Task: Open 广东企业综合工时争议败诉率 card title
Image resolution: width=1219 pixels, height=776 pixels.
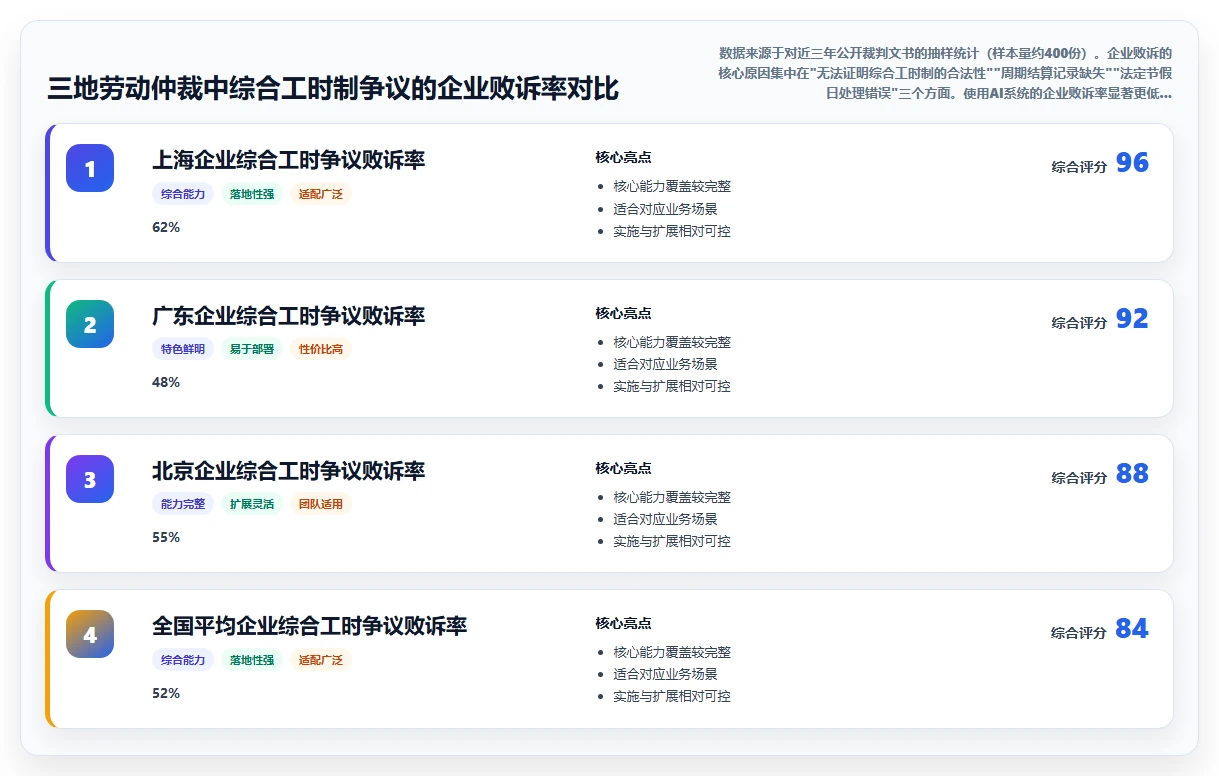Action: [289, 316]
